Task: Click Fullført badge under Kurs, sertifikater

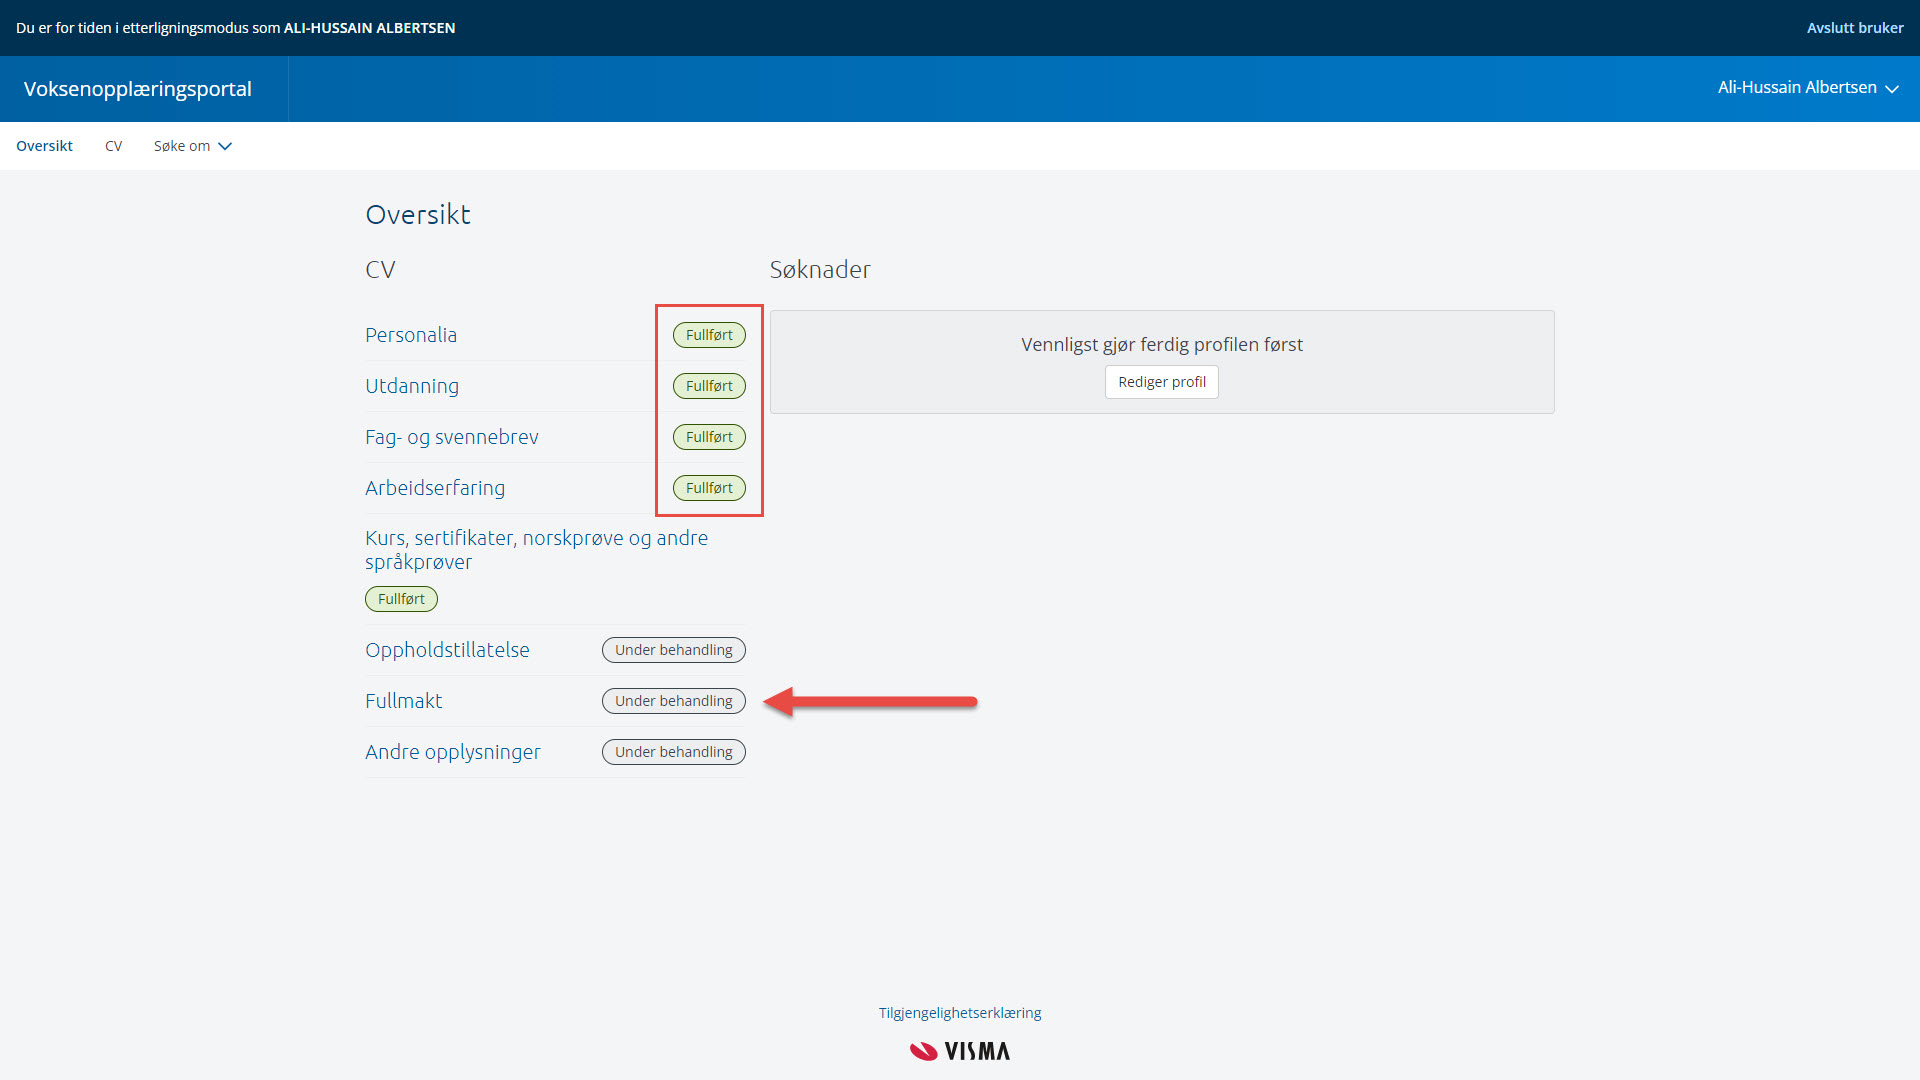Action: coord(401,599)
